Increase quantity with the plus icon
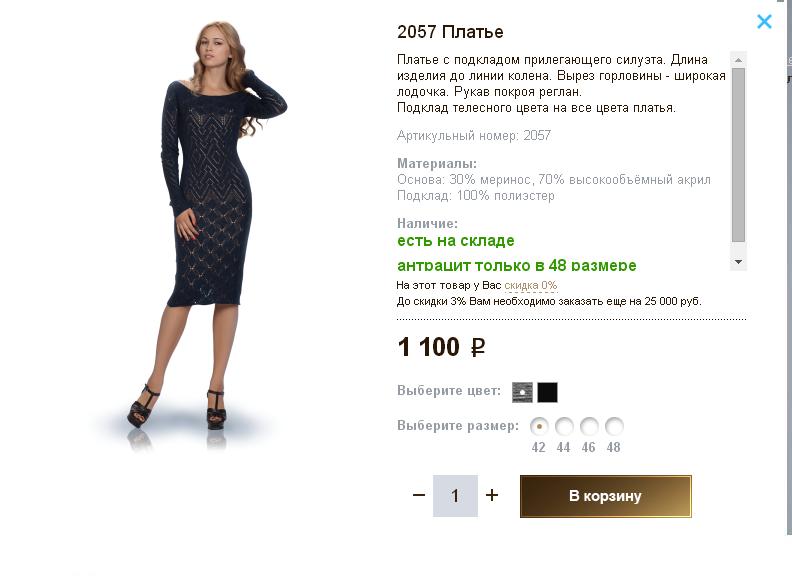 tap(492, 496)
